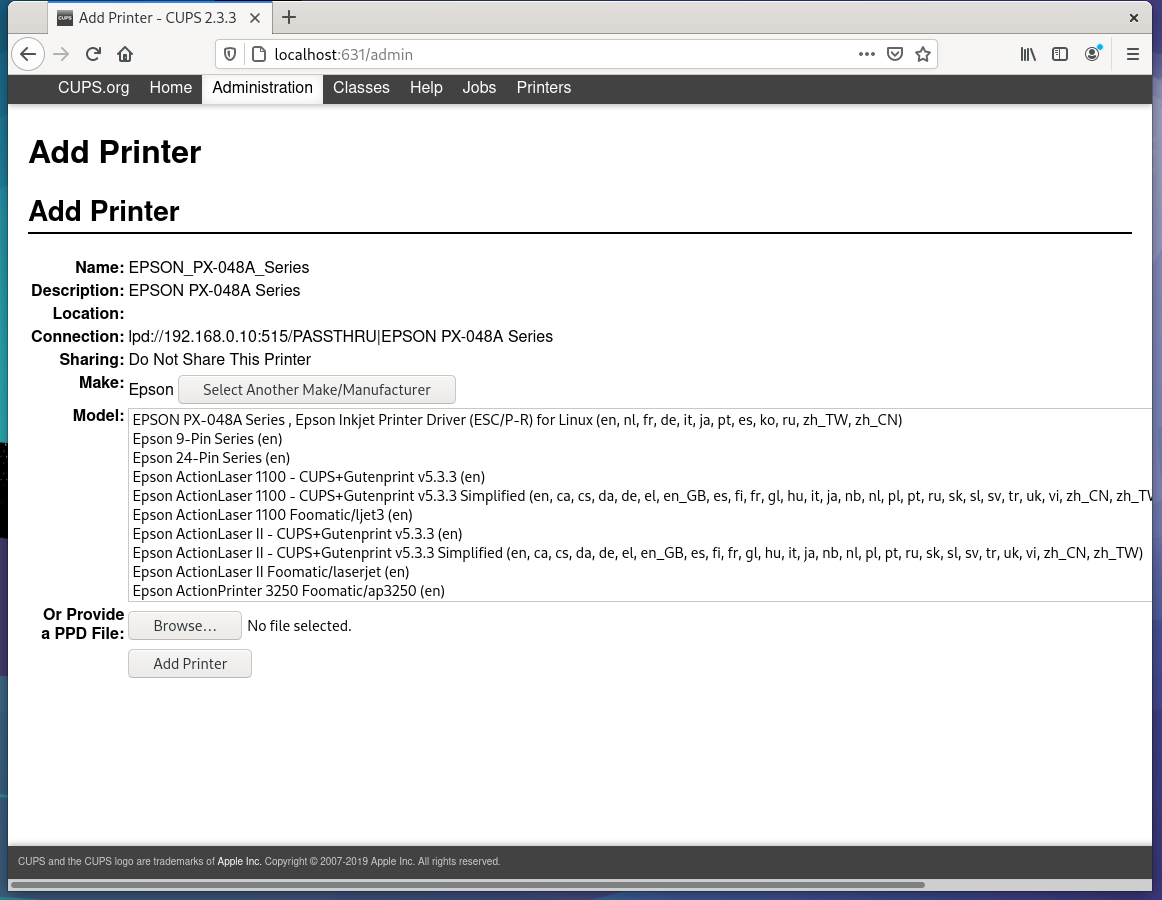This screenshot has width=1162, height=900.
Task: Reload the page with the refresh icon
Action: click(93, 54)
